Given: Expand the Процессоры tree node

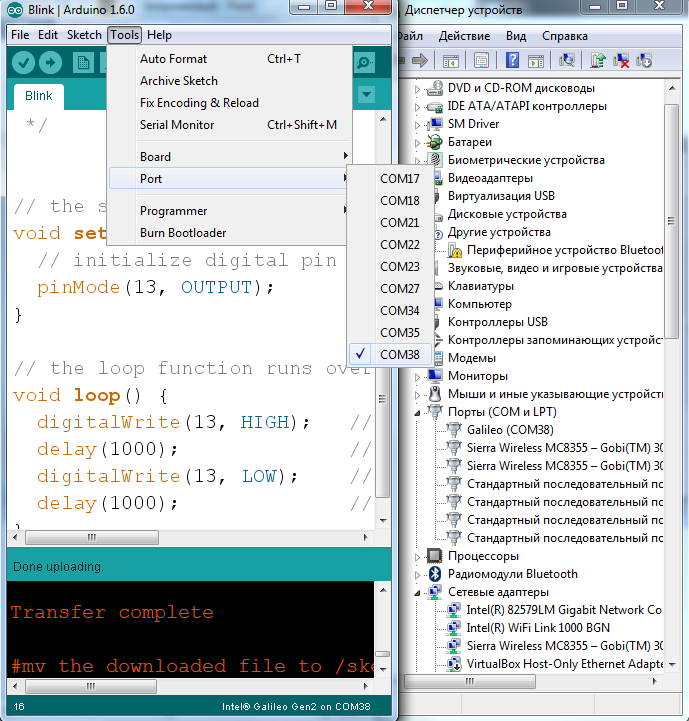Looking at the screenshot, I should (417, 557).
